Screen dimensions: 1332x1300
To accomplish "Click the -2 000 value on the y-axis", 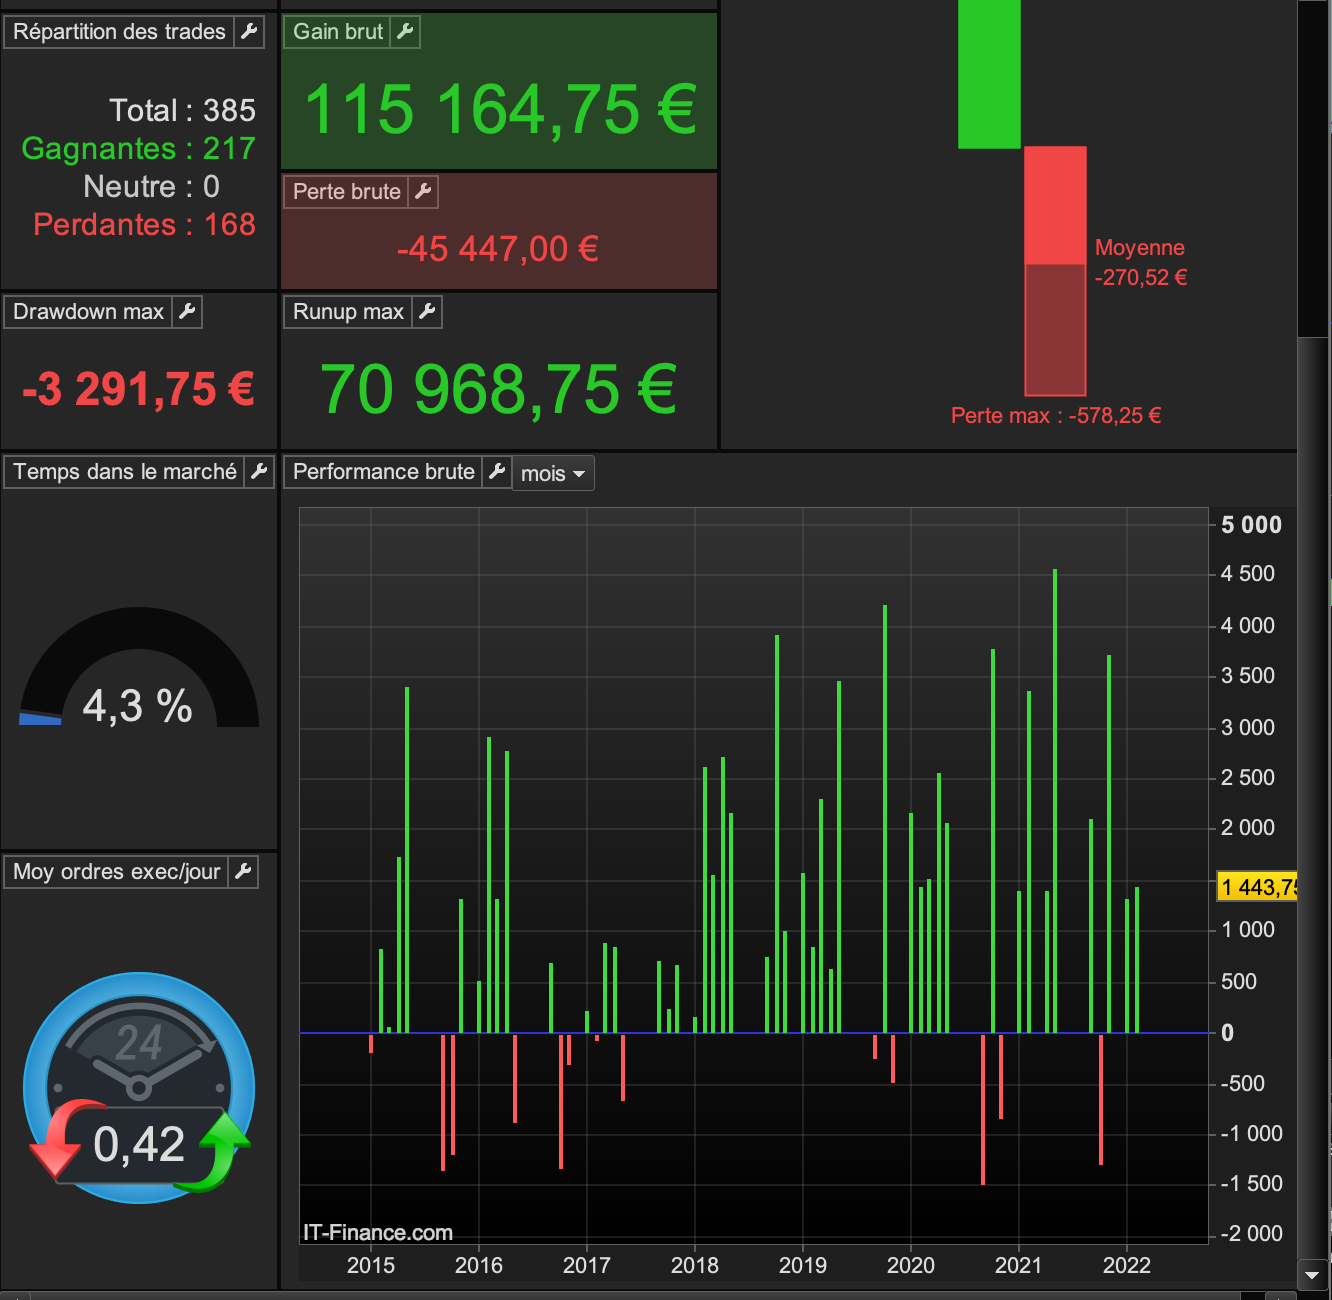I will 1251,1234.
